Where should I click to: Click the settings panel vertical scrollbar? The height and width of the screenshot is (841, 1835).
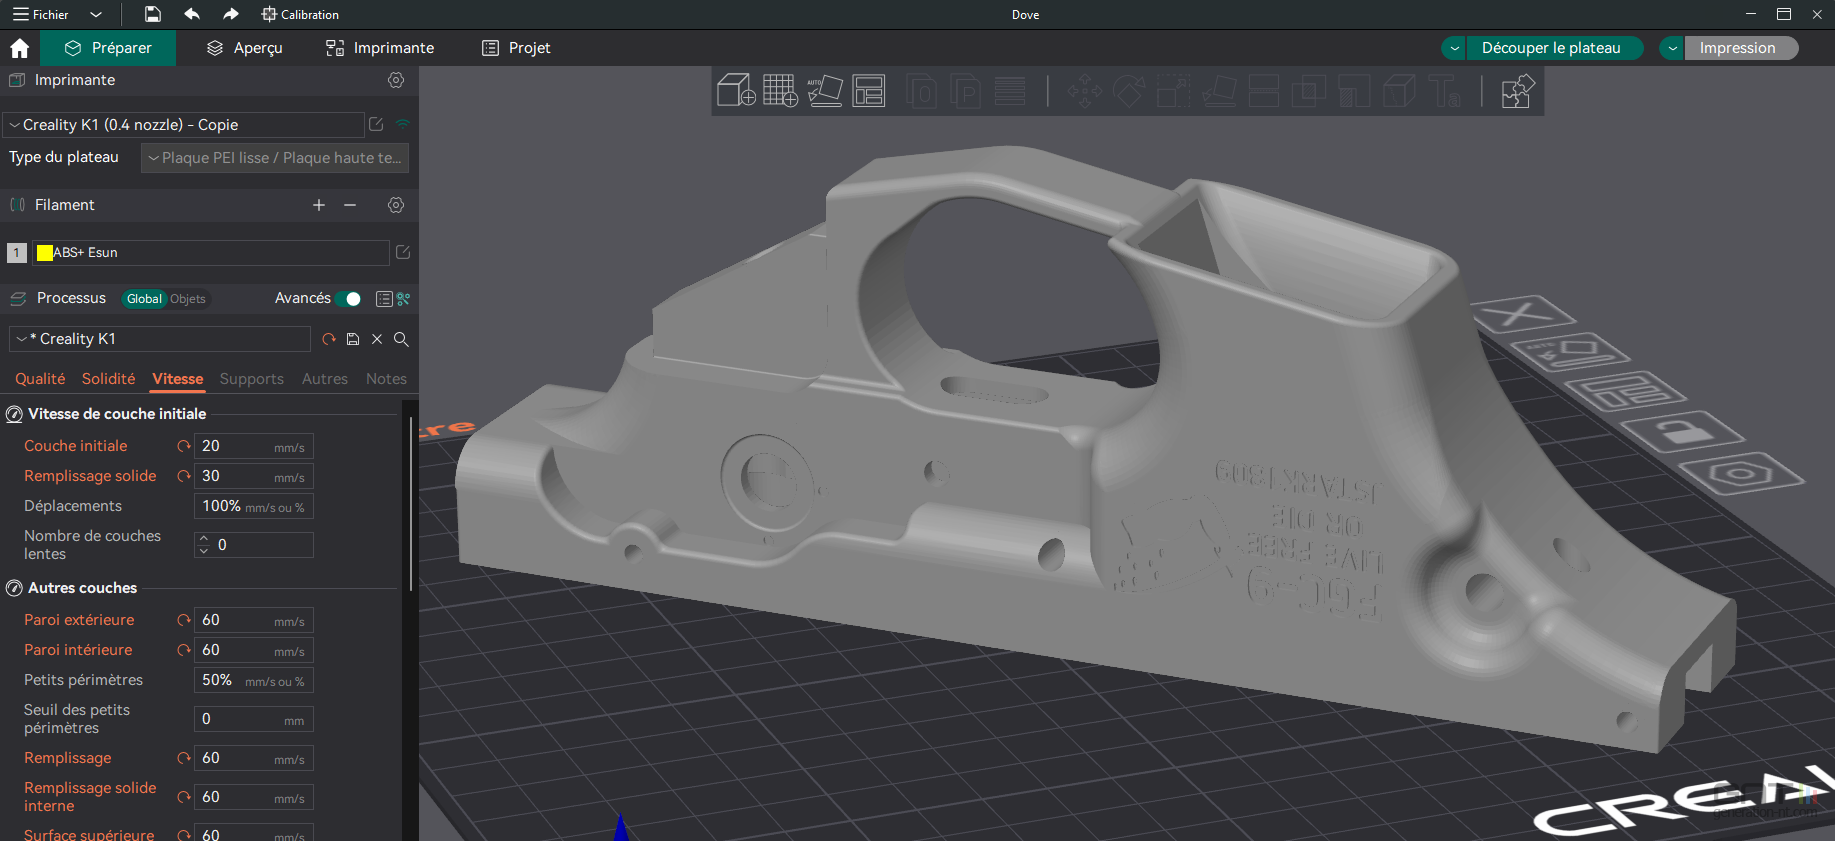pyautogui.click(x=411, y=503)
